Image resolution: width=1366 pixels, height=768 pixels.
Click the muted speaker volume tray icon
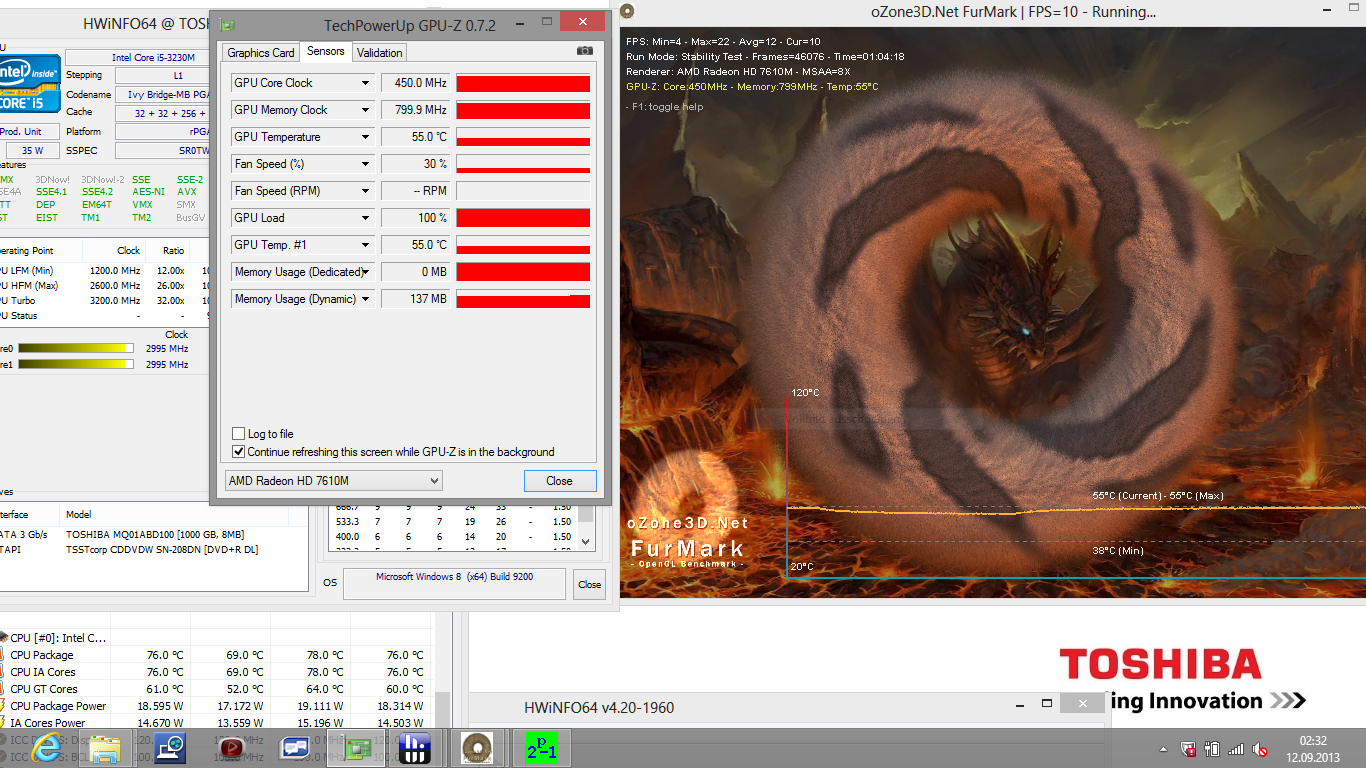[x=1261, y=749]
